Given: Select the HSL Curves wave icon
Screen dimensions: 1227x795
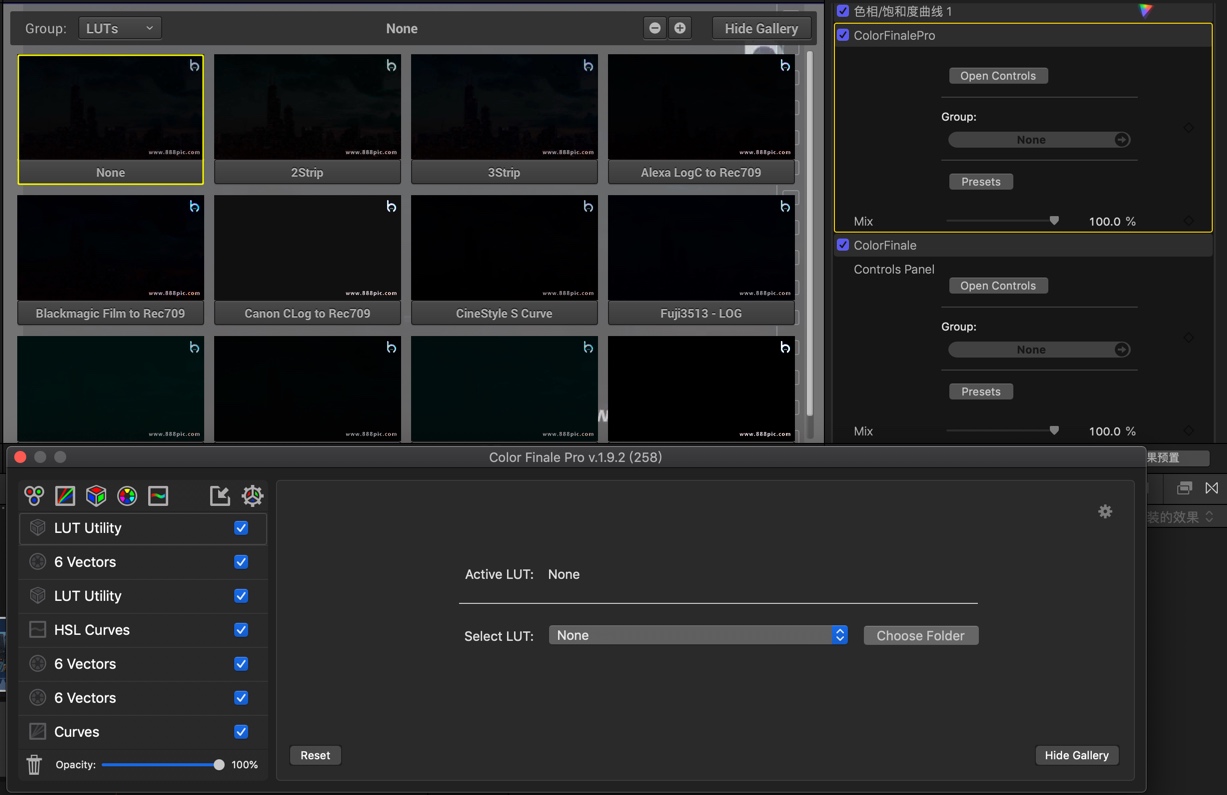Looking at the screenshot, I should click(157, 495).
